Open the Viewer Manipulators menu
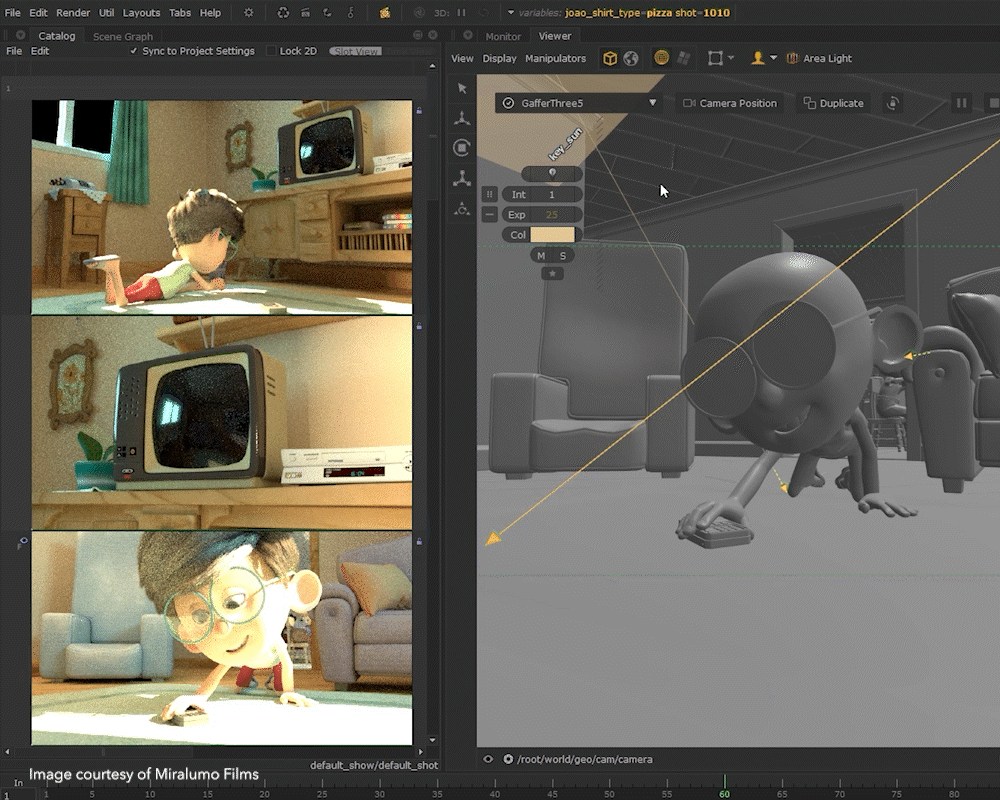Screen dimensions: 1000x800 pyautogui.click(x=555, y=58)
